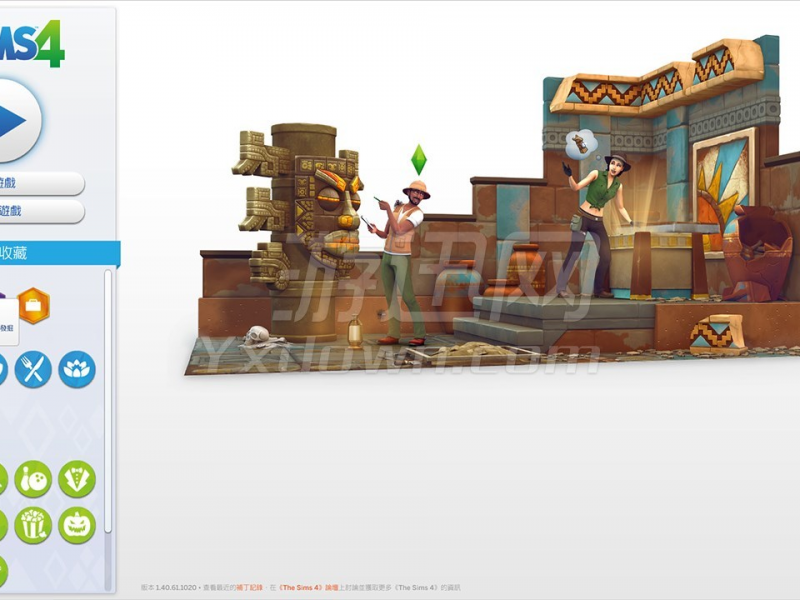The image size is (800, 600).
Task: Open the Dine Out fork and knife pack
Action: pyautogui.click(x=33, y=369)
